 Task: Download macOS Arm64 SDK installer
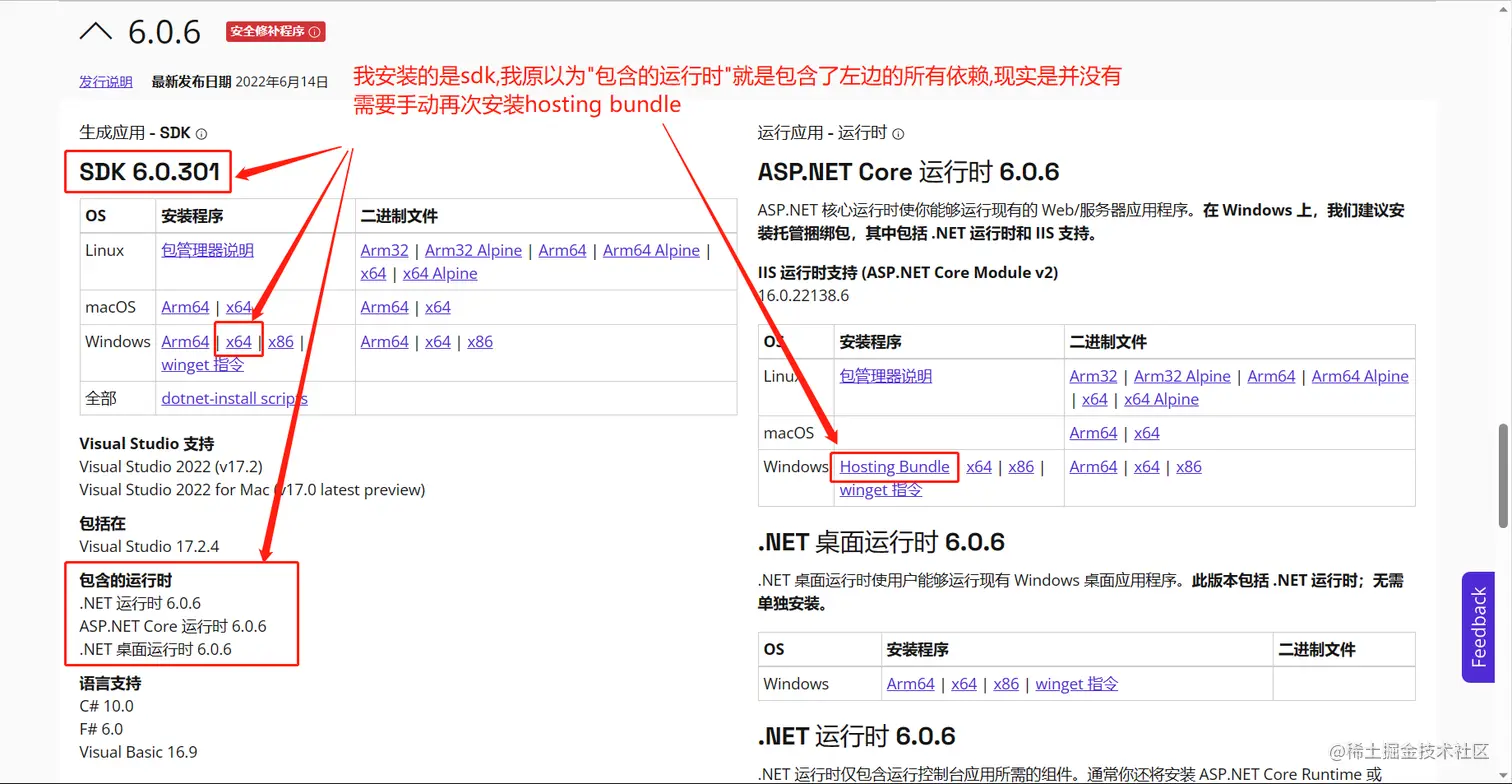click(x=184, y=307)
